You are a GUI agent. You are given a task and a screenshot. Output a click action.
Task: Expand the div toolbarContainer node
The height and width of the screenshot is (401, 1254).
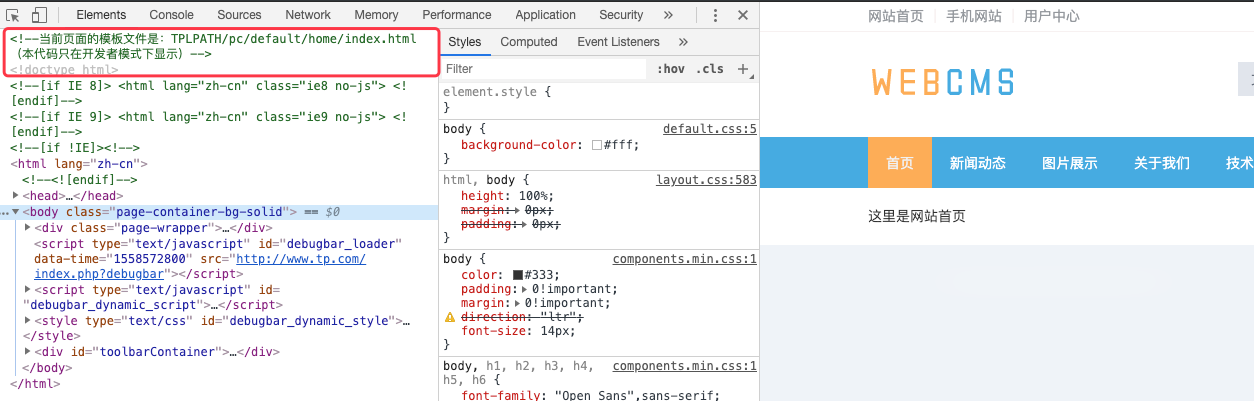tap(27, 352)
